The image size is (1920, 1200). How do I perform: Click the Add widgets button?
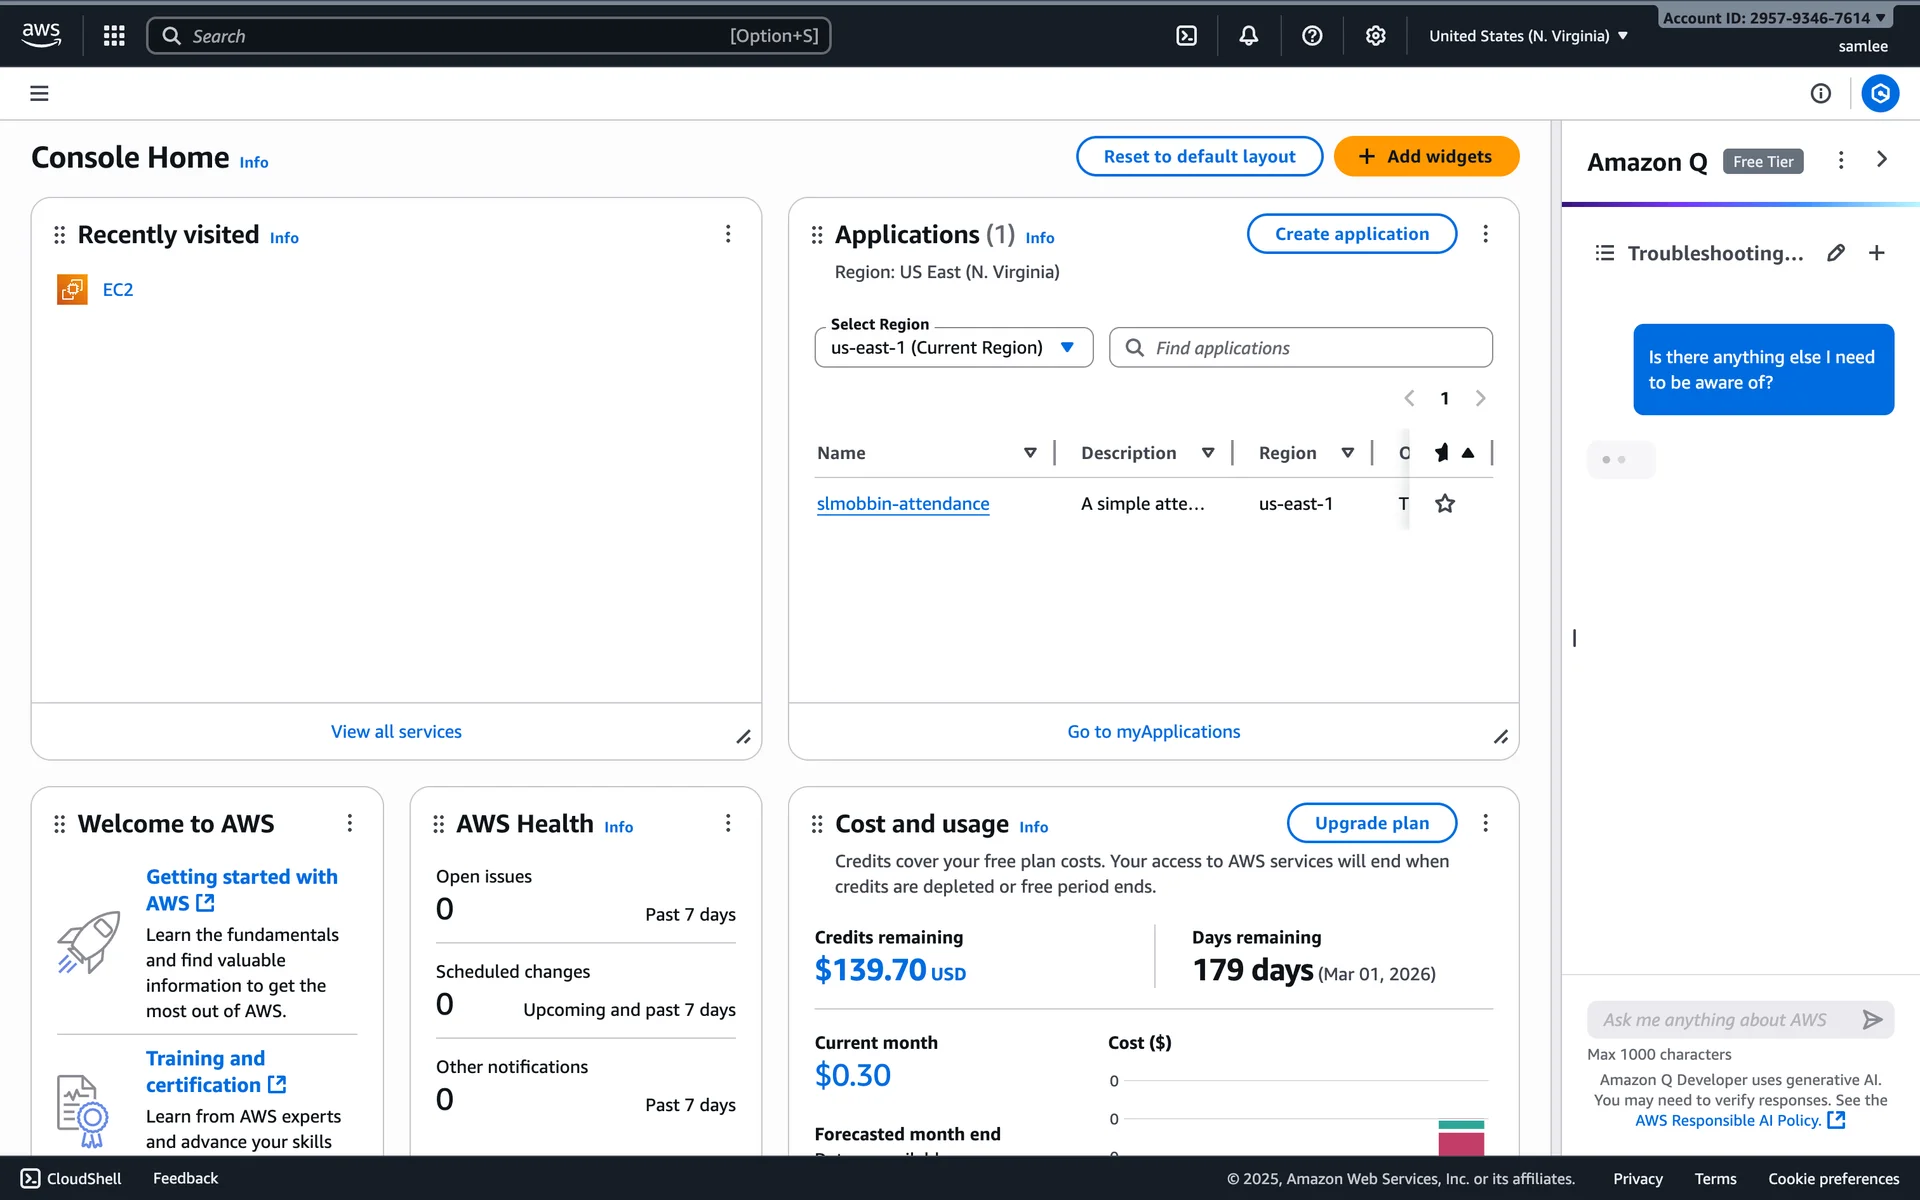click(1426, 157)
